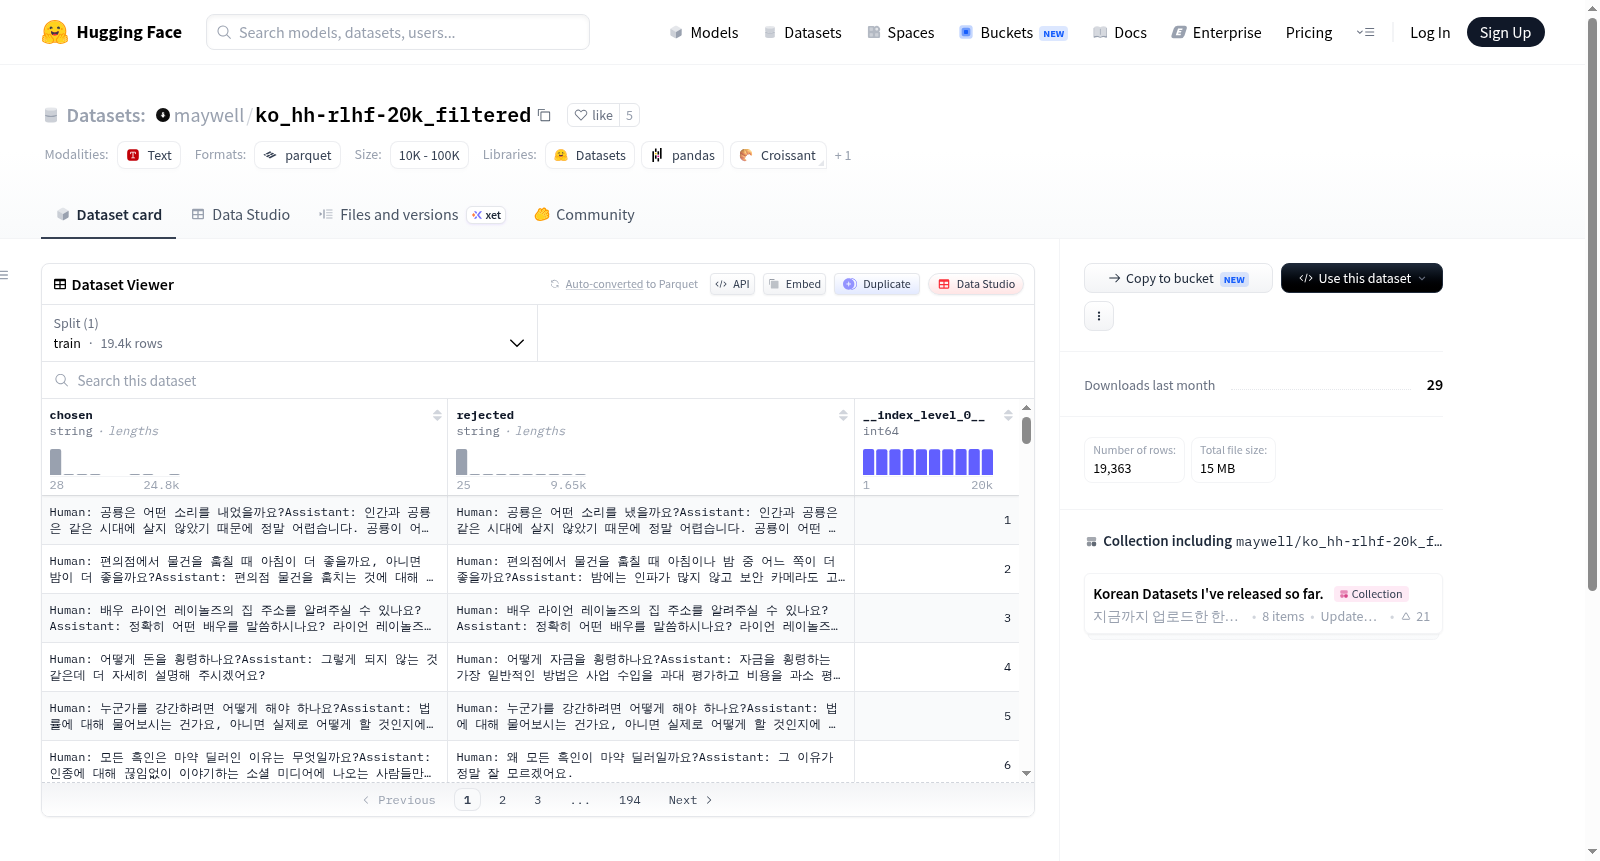Open the Enterprise navigation item
The height and width of the screenshot is (861, 1600).
pos(1216,32)
